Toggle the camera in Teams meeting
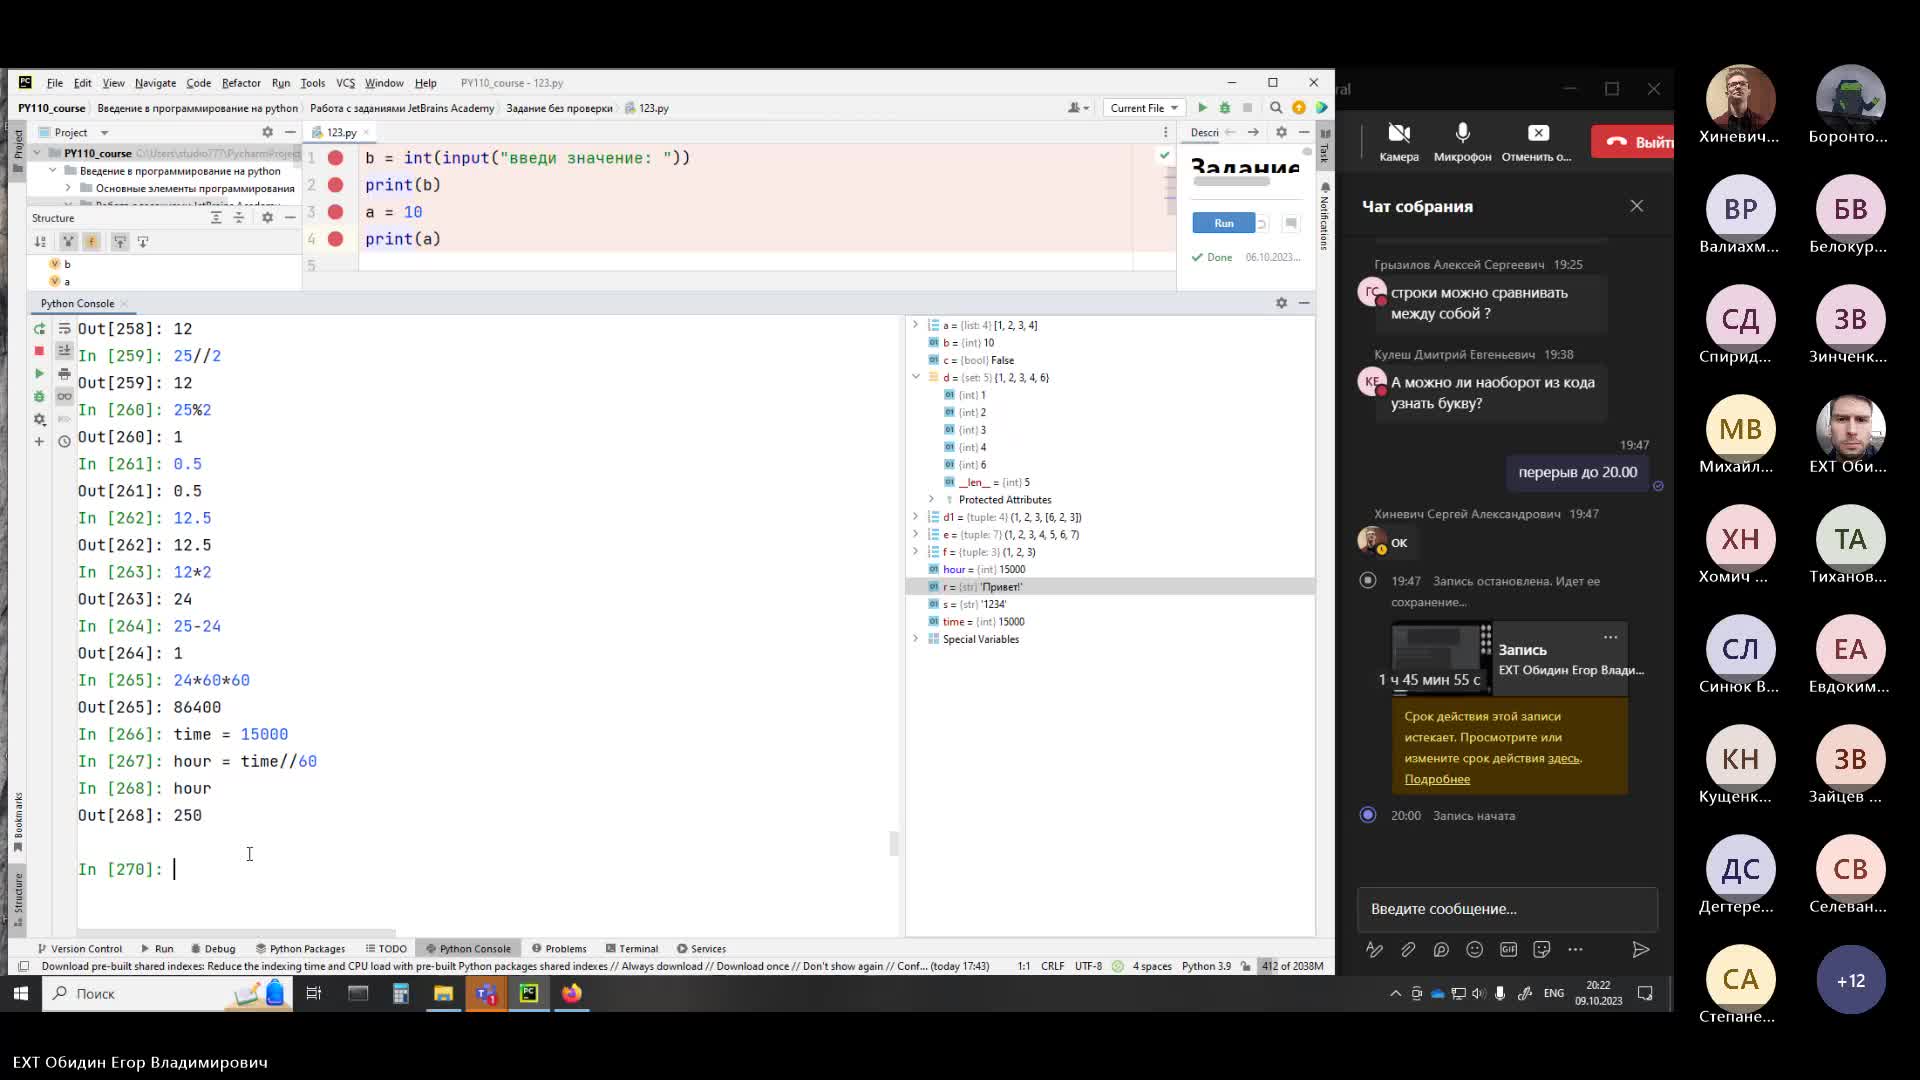 click(1399, 142)
